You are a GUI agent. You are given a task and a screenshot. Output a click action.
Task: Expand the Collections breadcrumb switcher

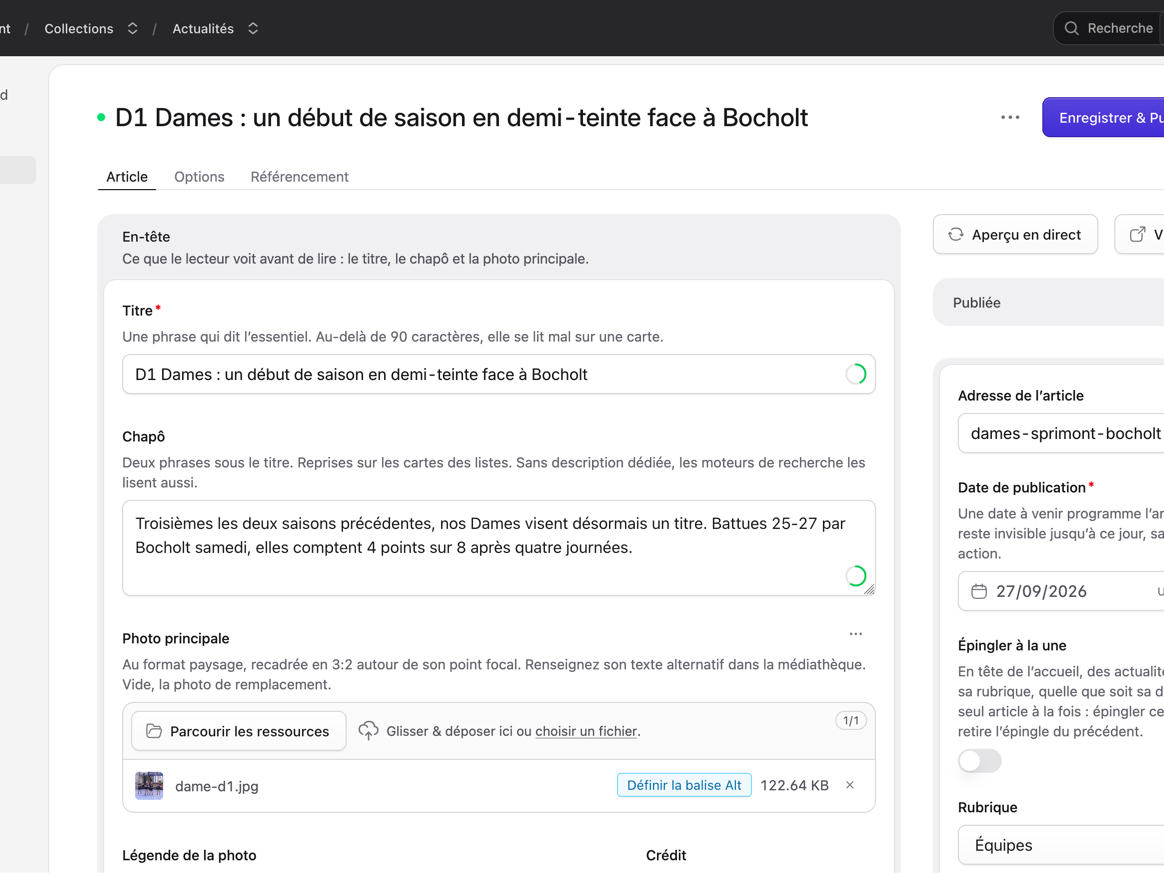pos(132,28)
